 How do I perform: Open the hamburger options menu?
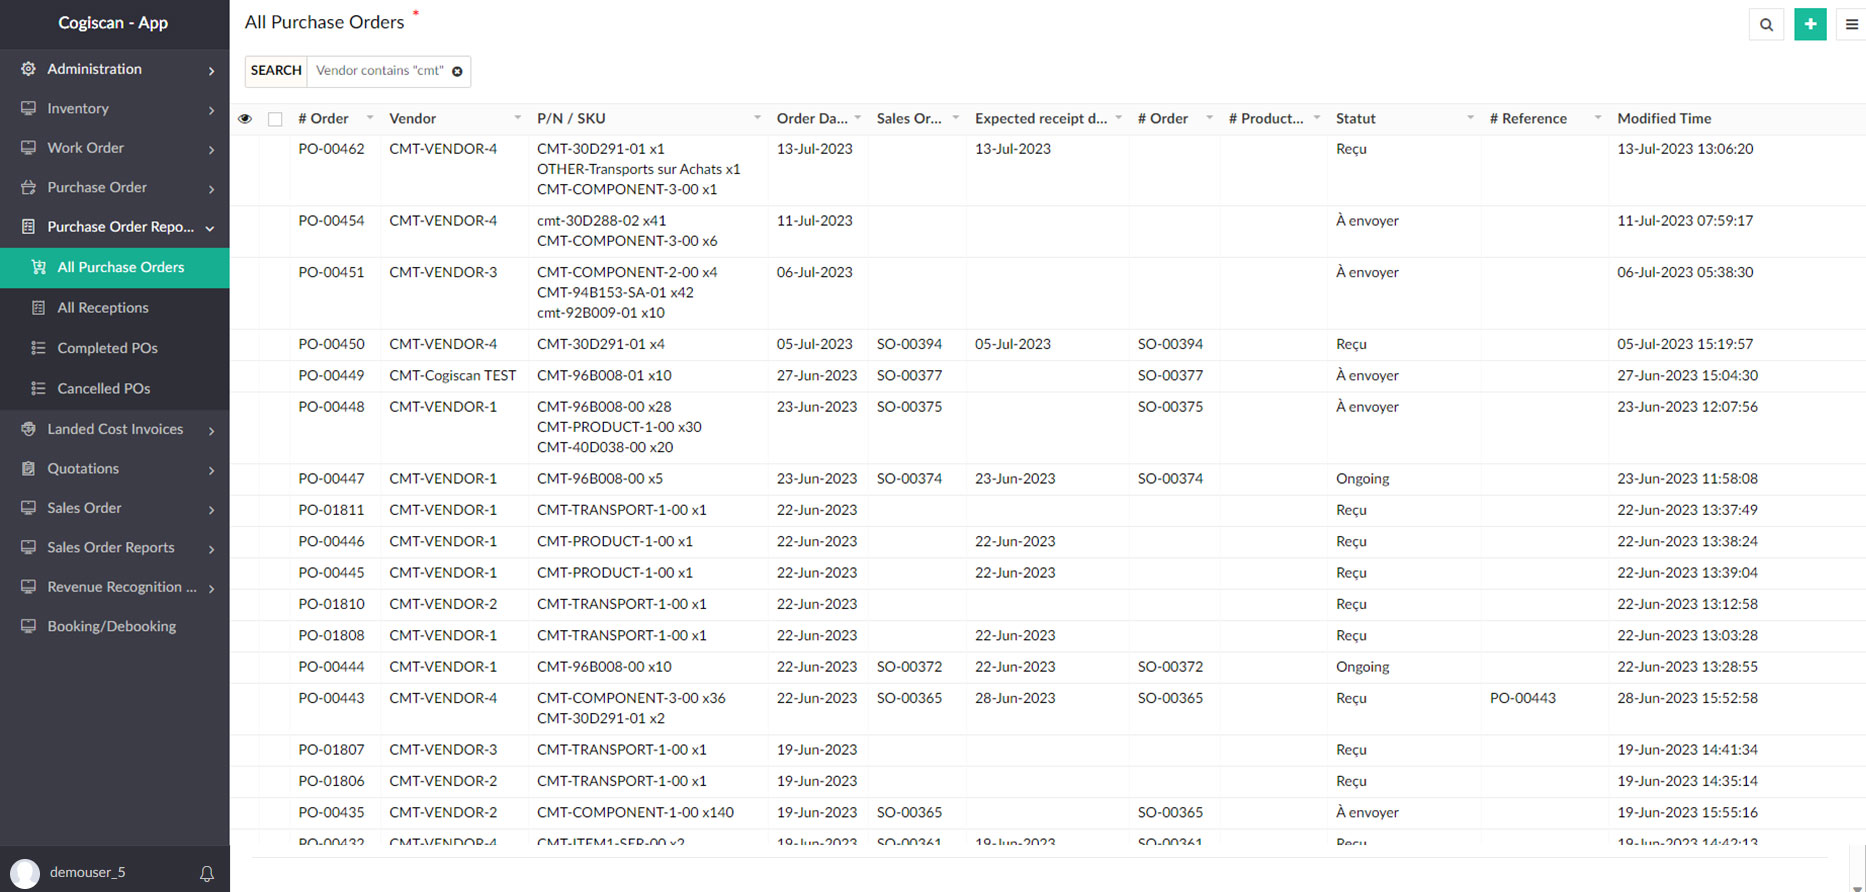1851,25
